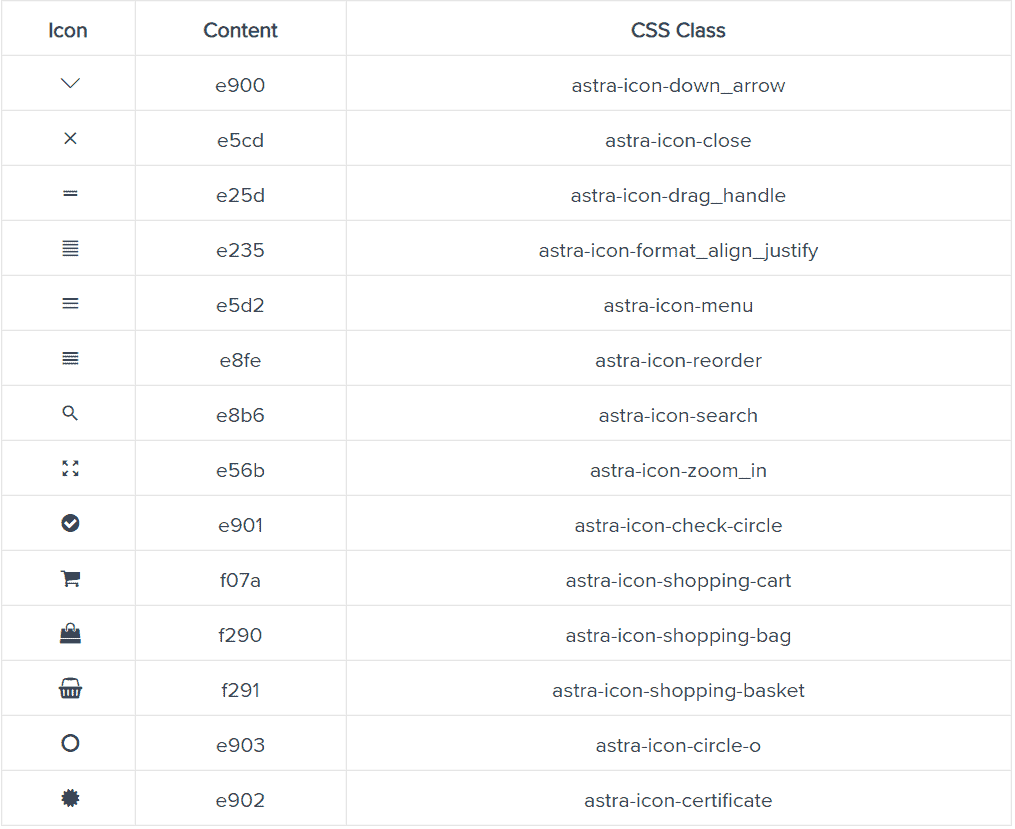This screenshot has width=1015, height=829.
Task: Click the format align justify icon
Action: pos(70,249)
